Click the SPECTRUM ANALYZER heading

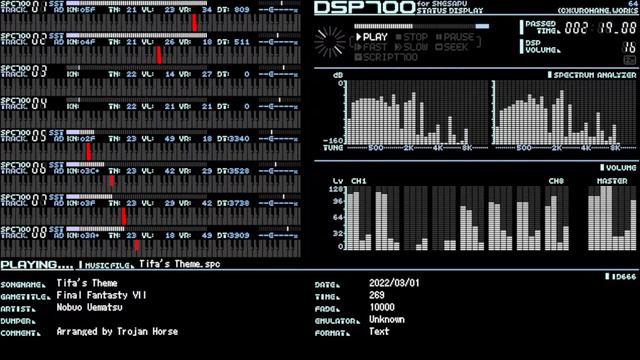coord(592,75)
